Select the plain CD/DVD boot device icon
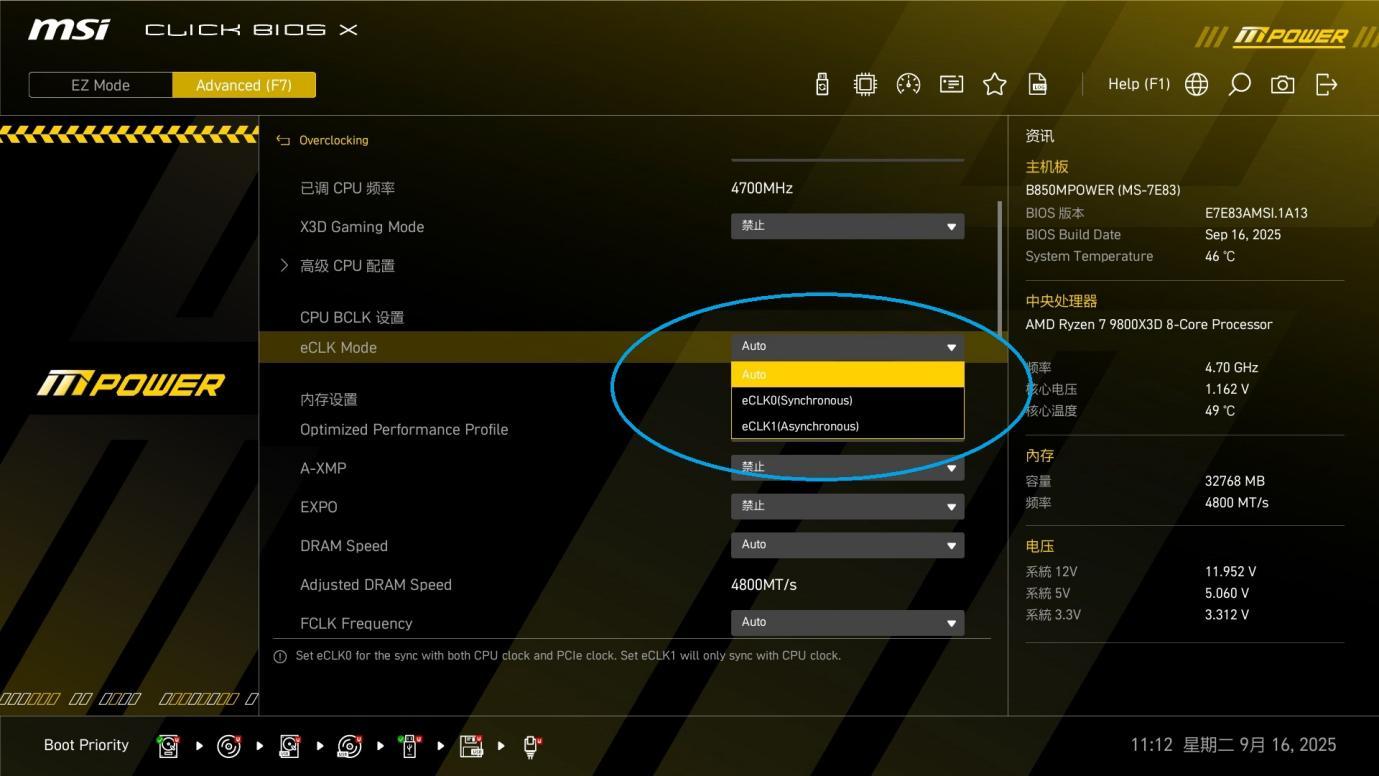 (229, 745)
